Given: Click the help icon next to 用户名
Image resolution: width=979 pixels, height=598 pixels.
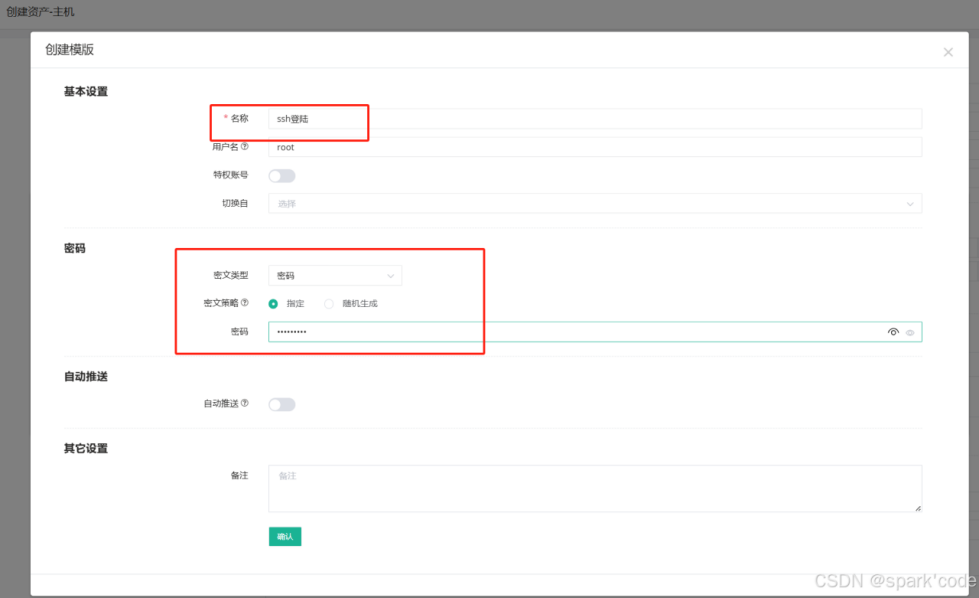Looking at the screenshot, I should click(245, 147).
